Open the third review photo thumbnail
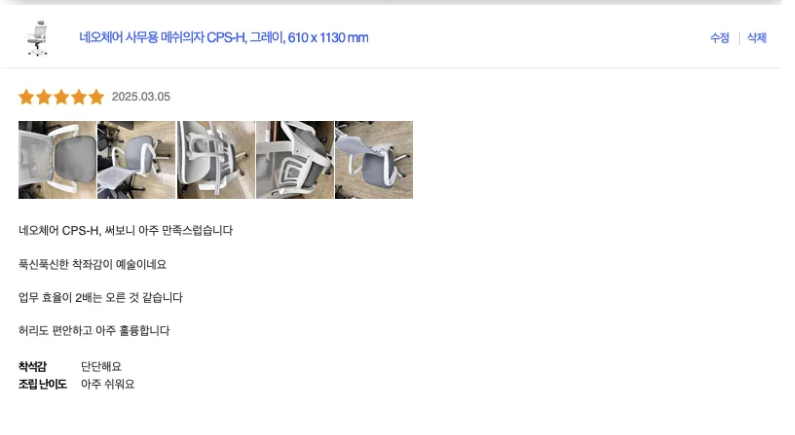 click(x=215, y=160)
